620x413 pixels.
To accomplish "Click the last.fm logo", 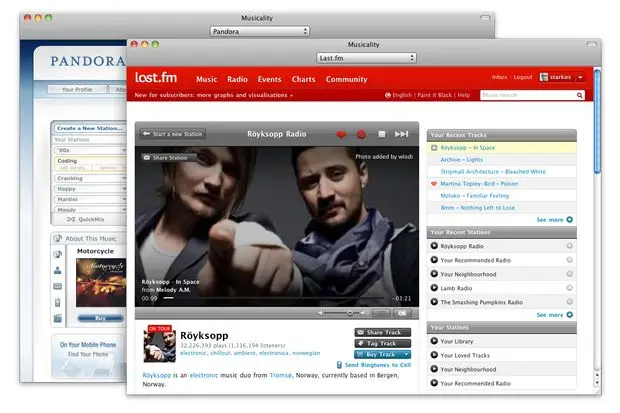I will click(156, 78).
